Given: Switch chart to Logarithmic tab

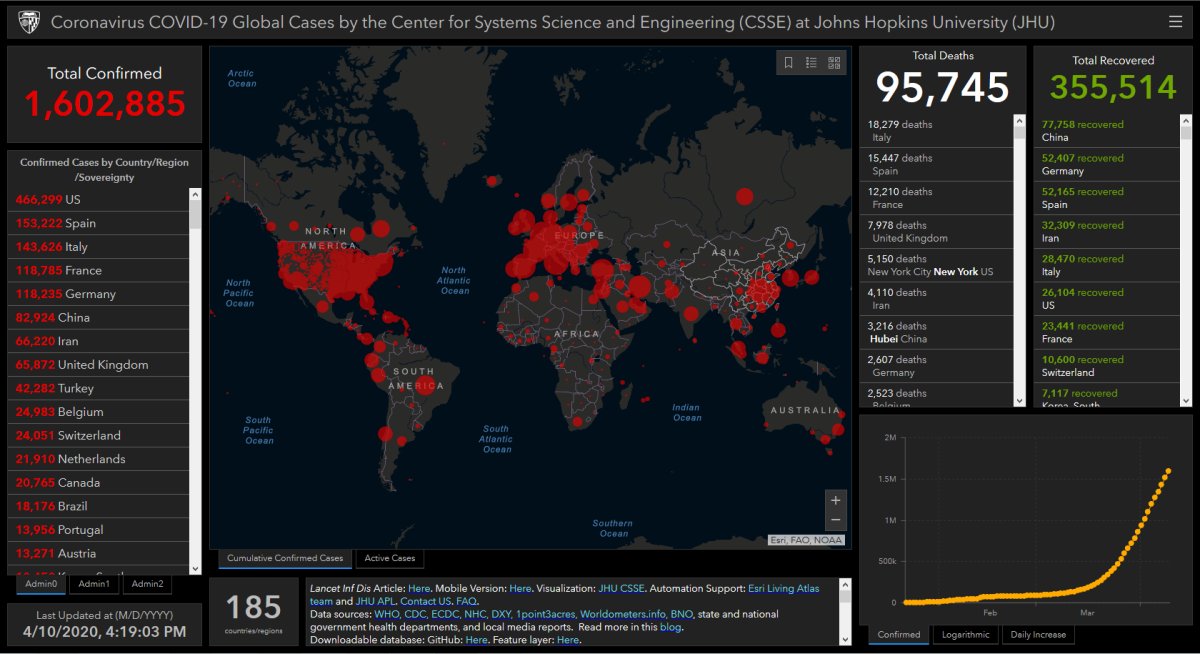Looking at the screenshot, I should (966, 634).
